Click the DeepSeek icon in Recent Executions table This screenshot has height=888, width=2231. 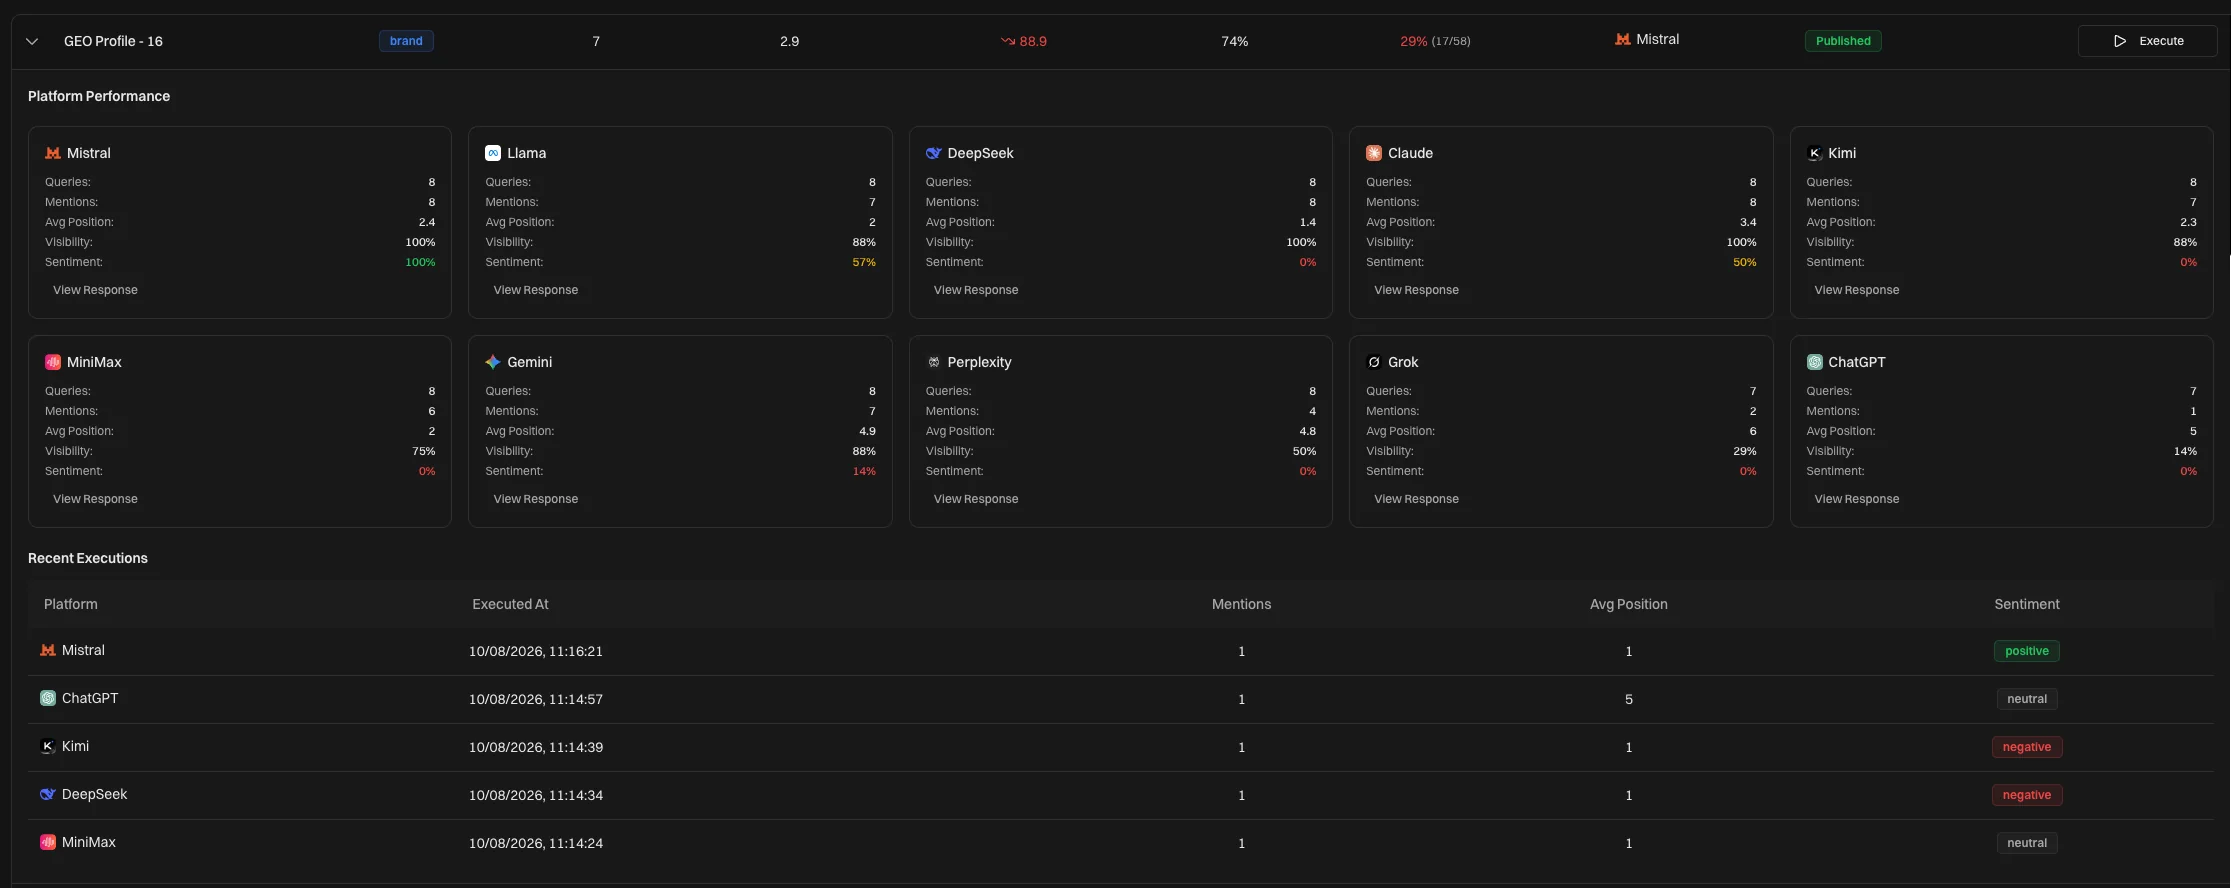point(48,794)
